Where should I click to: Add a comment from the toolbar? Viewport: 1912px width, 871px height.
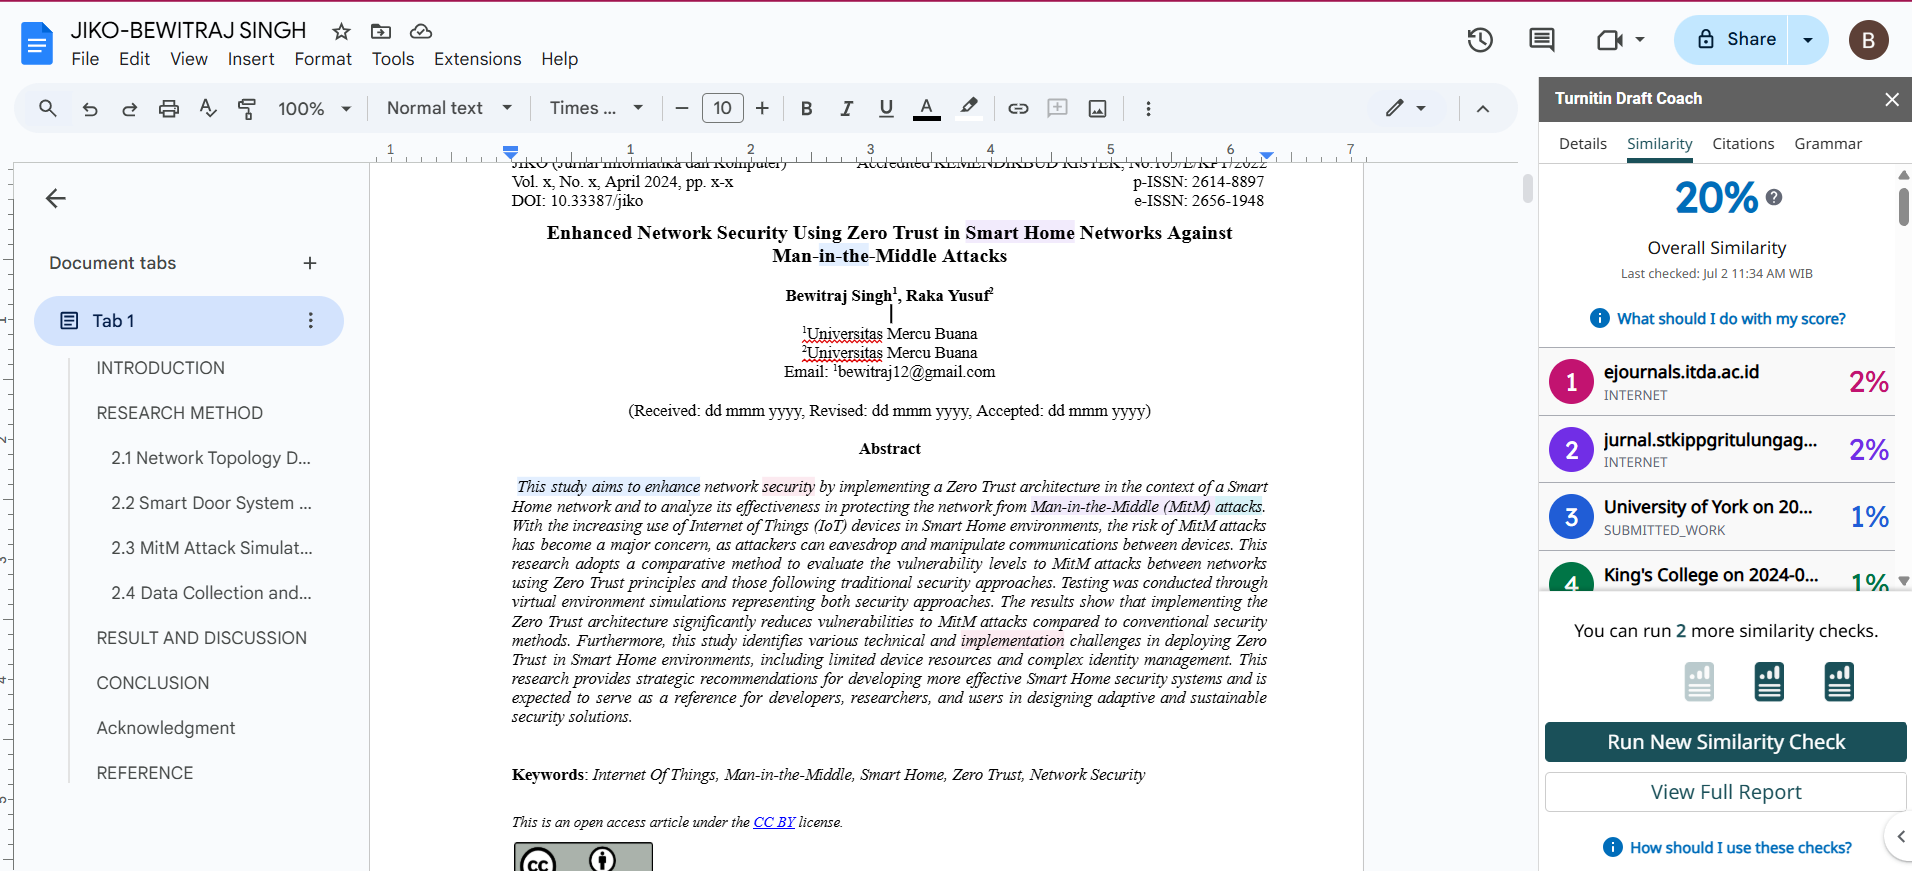pos(1057,108)
